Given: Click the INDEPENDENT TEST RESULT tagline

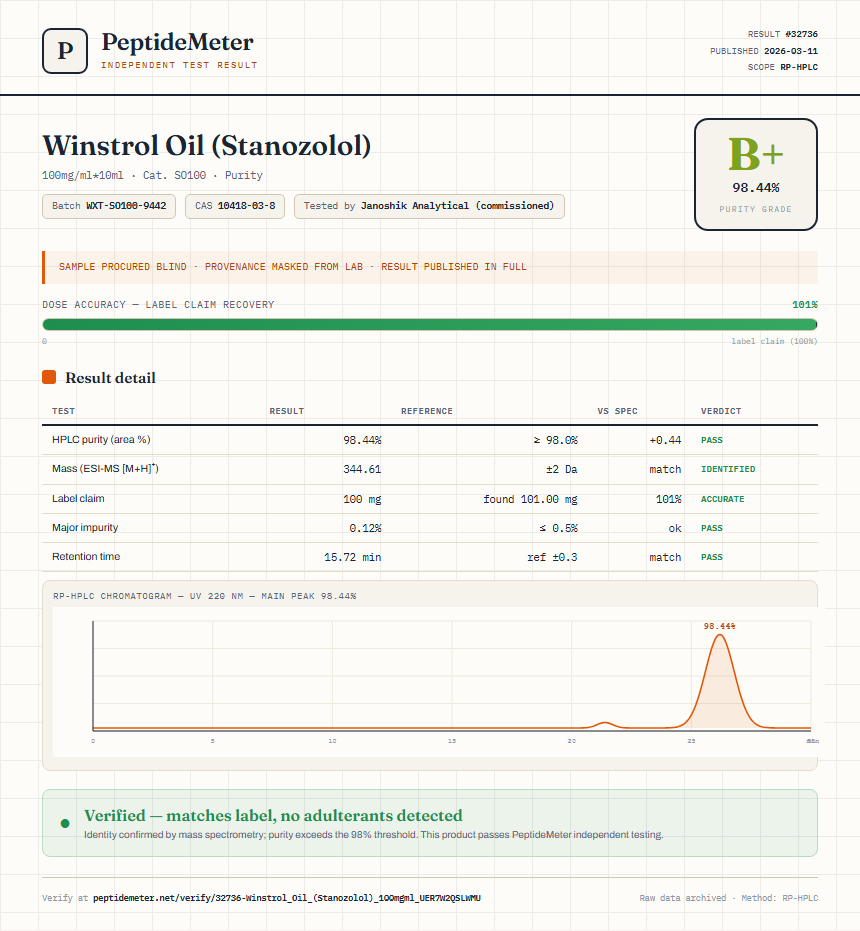Looking at the screenshot, I should click(x=179, y=65).
